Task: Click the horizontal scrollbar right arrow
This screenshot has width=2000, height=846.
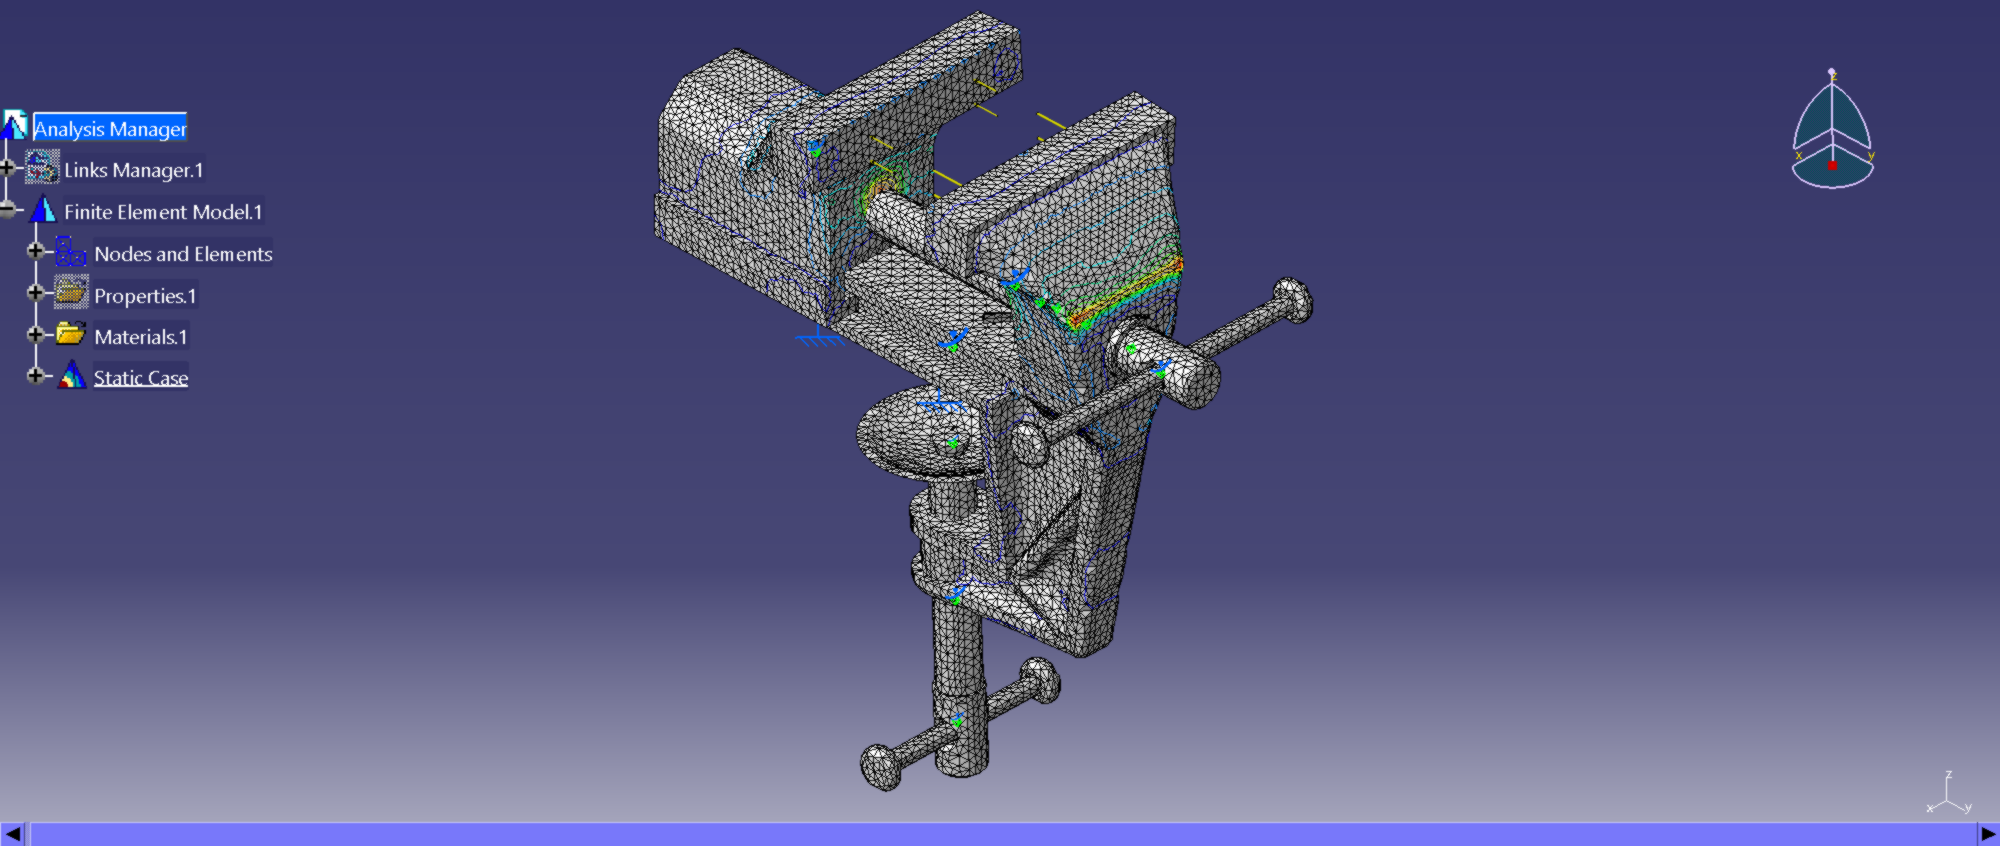Action: coord(1988,834)
